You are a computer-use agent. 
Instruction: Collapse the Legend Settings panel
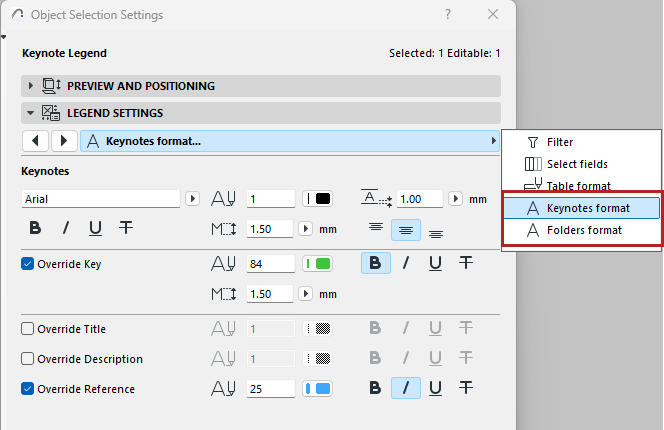pos(31,113)
